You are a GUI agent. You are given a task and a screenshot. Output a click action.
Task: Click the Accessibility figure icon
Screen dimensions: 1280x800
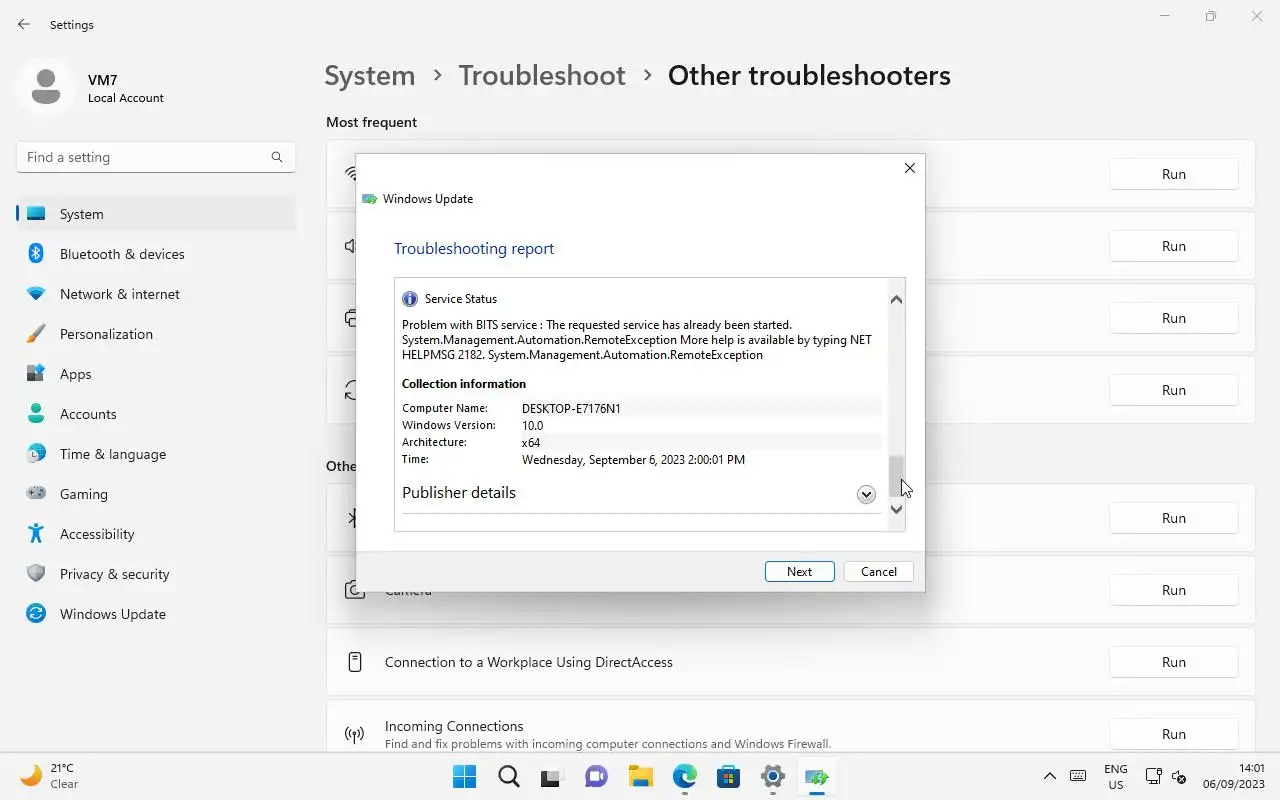click(x=36, y=533)
